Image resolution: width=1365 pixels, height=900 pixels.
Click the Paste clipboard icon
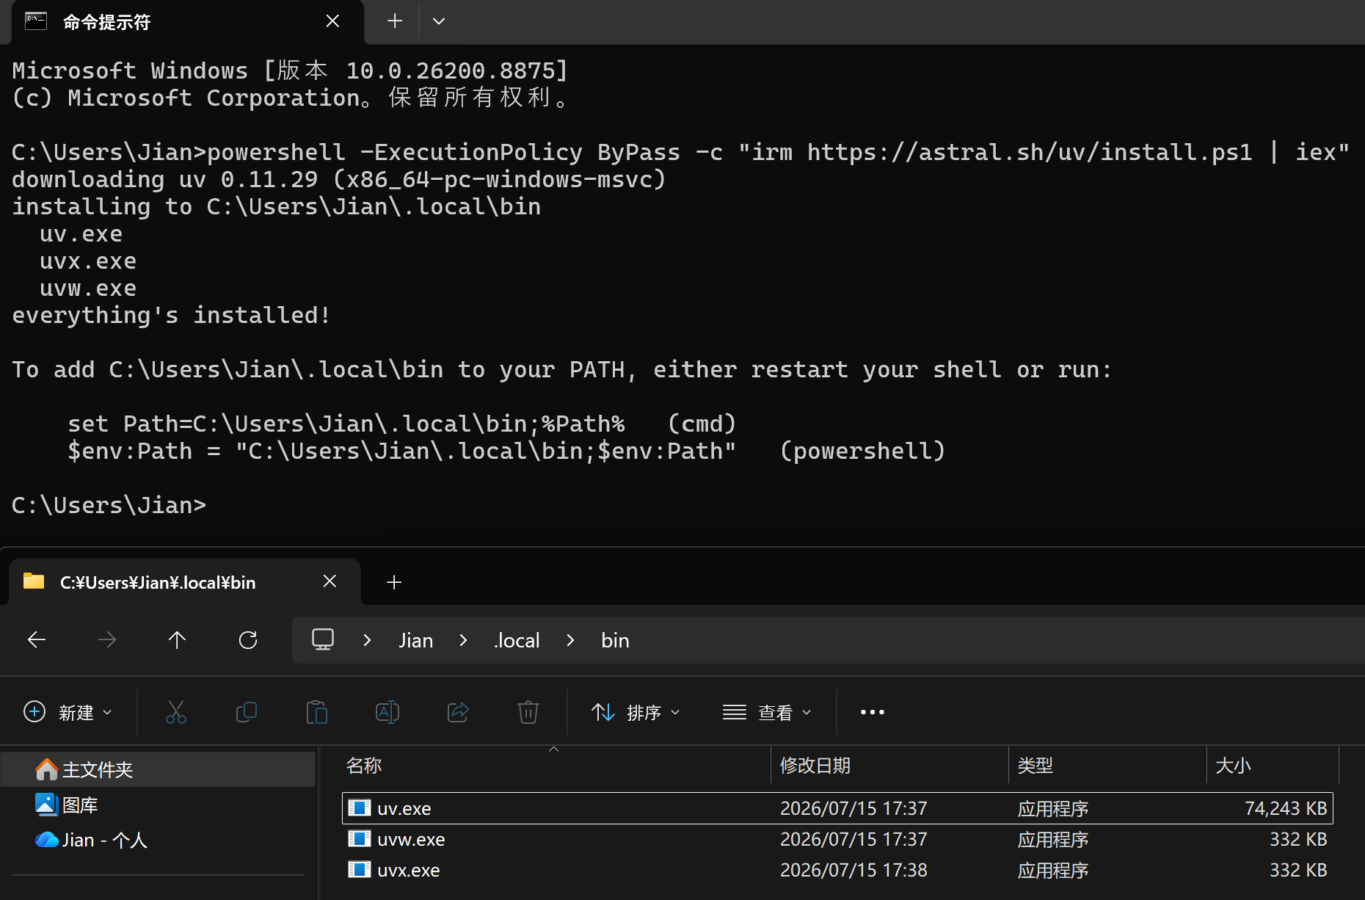click(317, 712)
